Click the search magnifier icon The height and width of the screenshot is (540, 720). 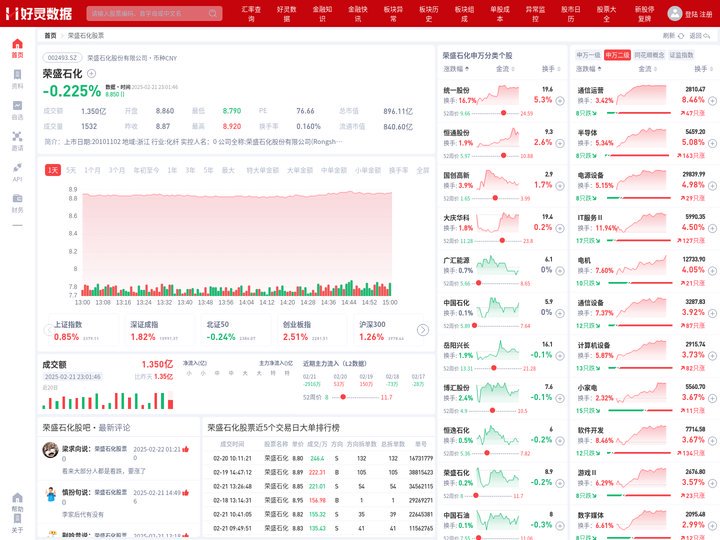click(213, 13)
